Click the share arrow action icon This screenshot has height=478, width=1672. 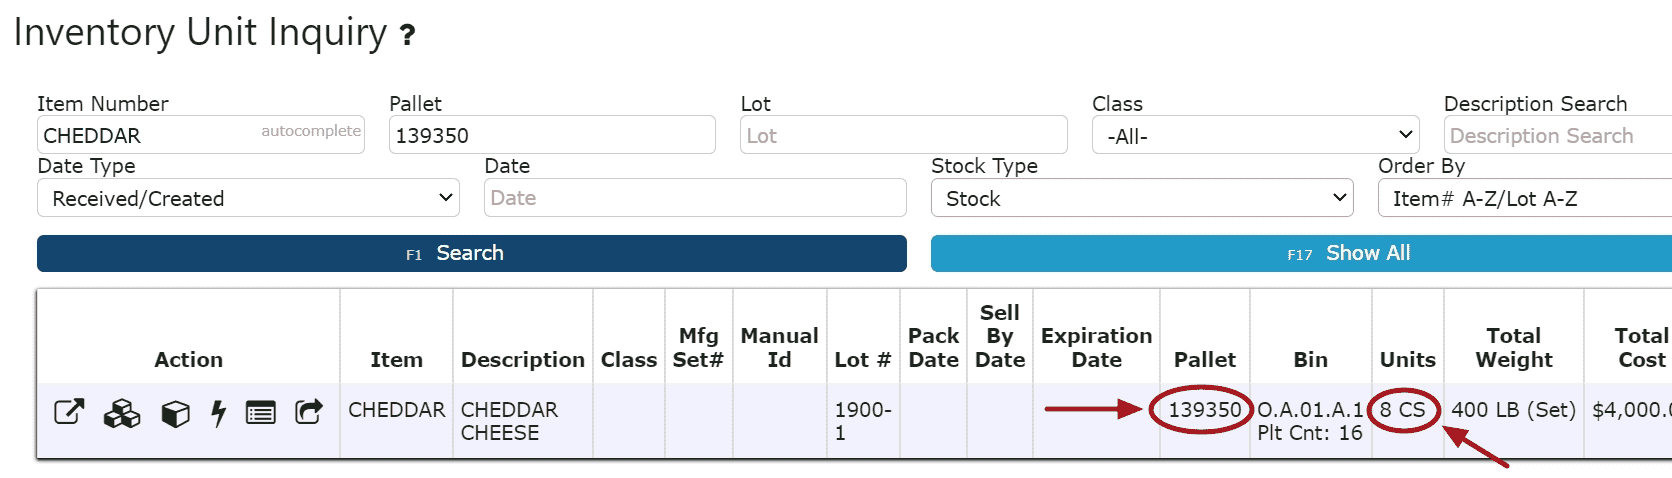point(309,411)
